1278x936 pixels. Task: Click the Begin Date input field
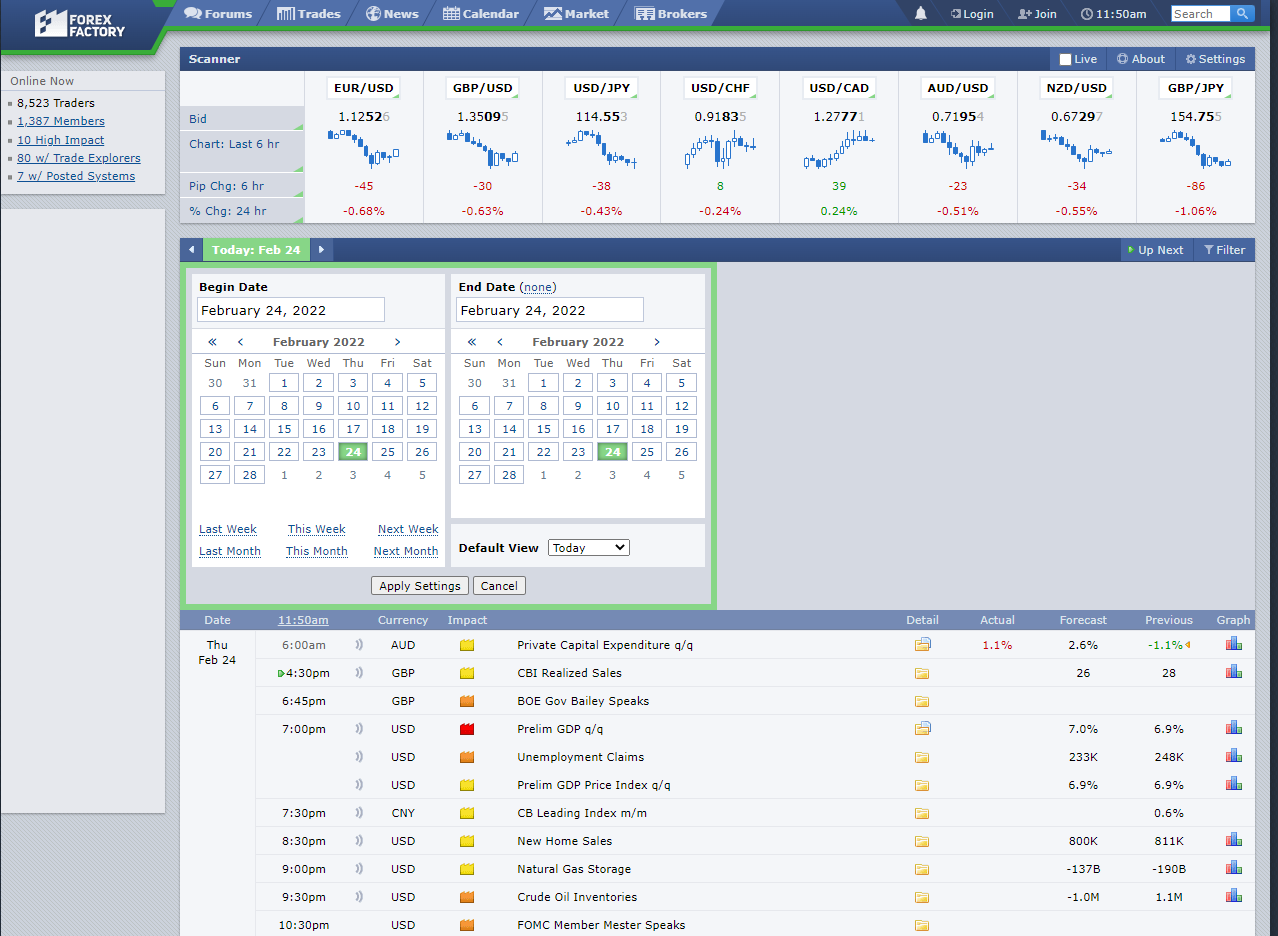291,310
